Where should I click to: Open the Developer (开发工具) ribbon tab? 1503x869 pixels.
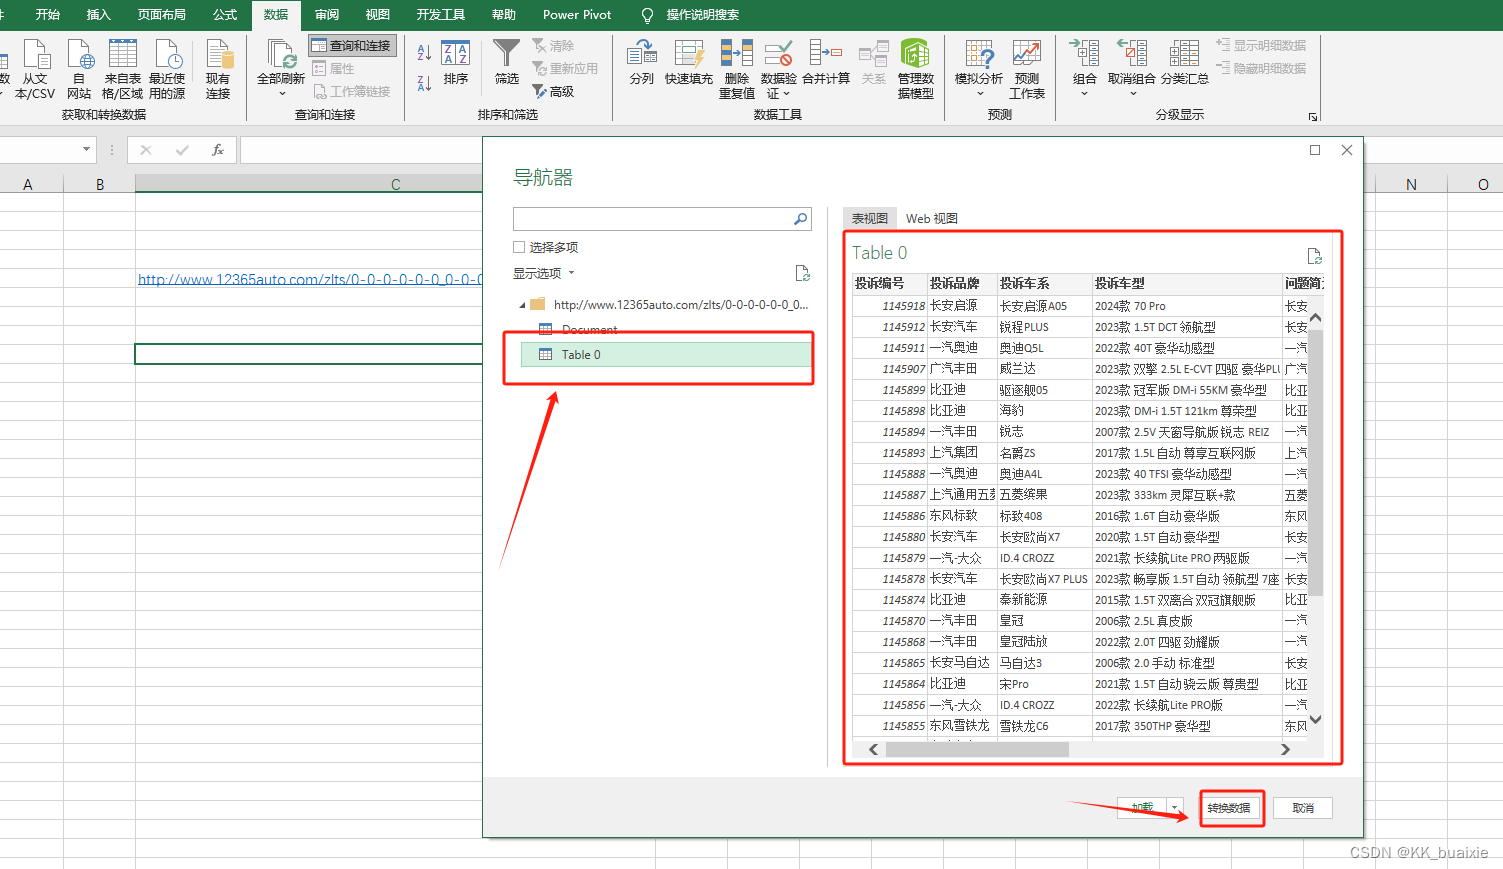pyautogui.click(x=441, y=15)
